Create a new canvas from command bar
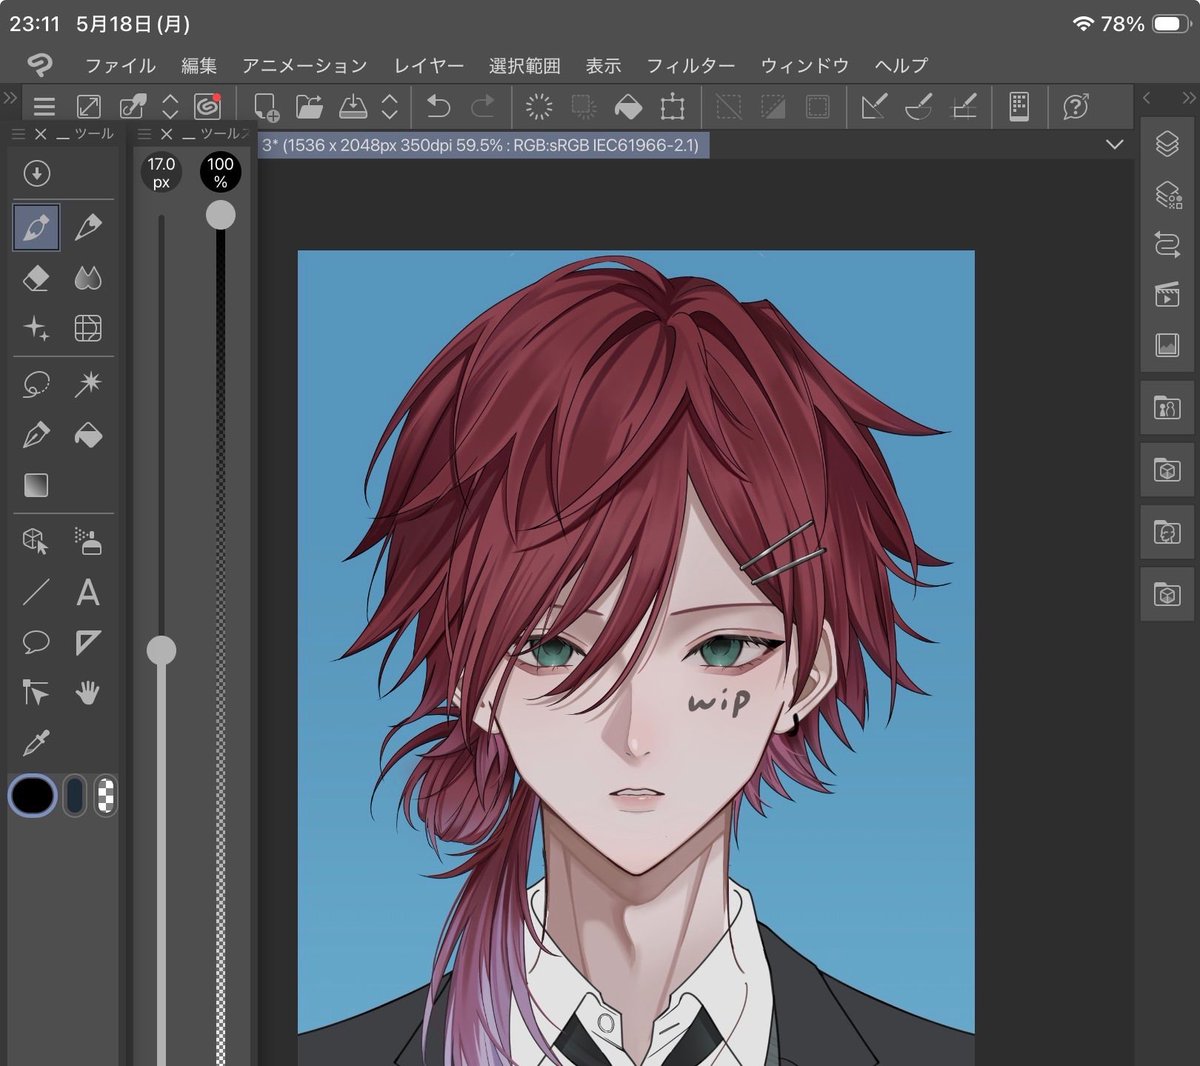1200x1066 pixels. 266,106
